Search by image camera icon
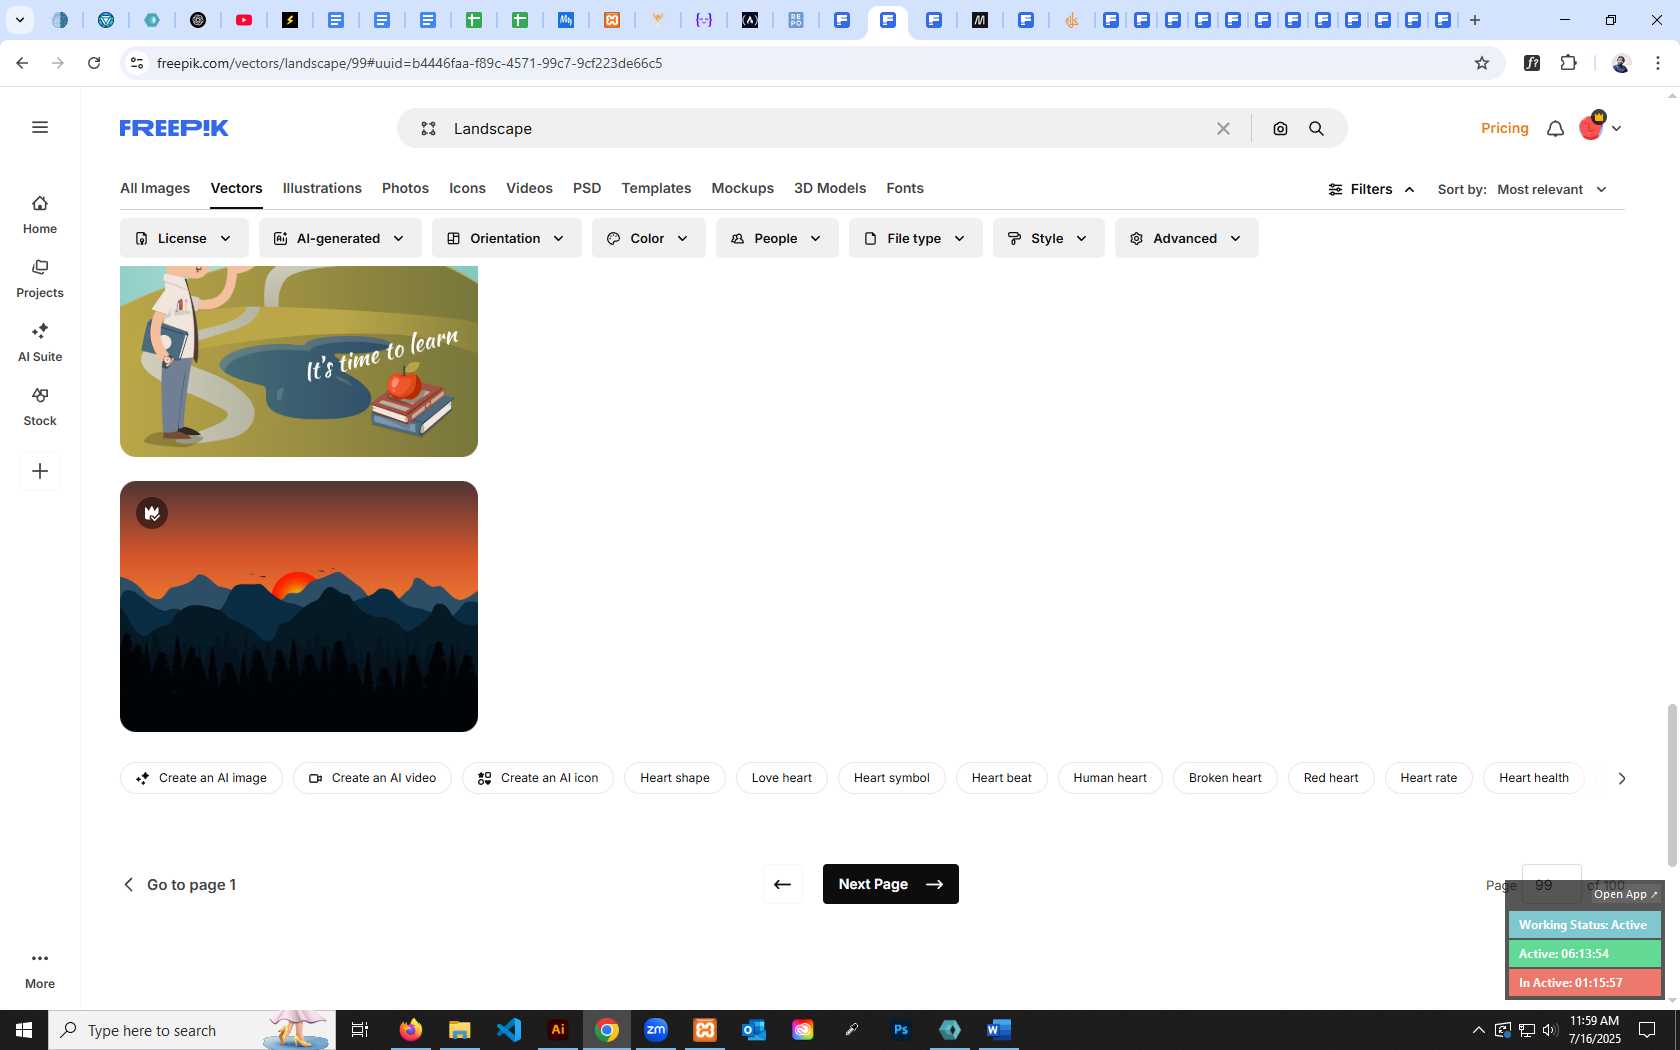Image resolution: width=1680 pixels, height=1050 pixels. [1280, 128]
